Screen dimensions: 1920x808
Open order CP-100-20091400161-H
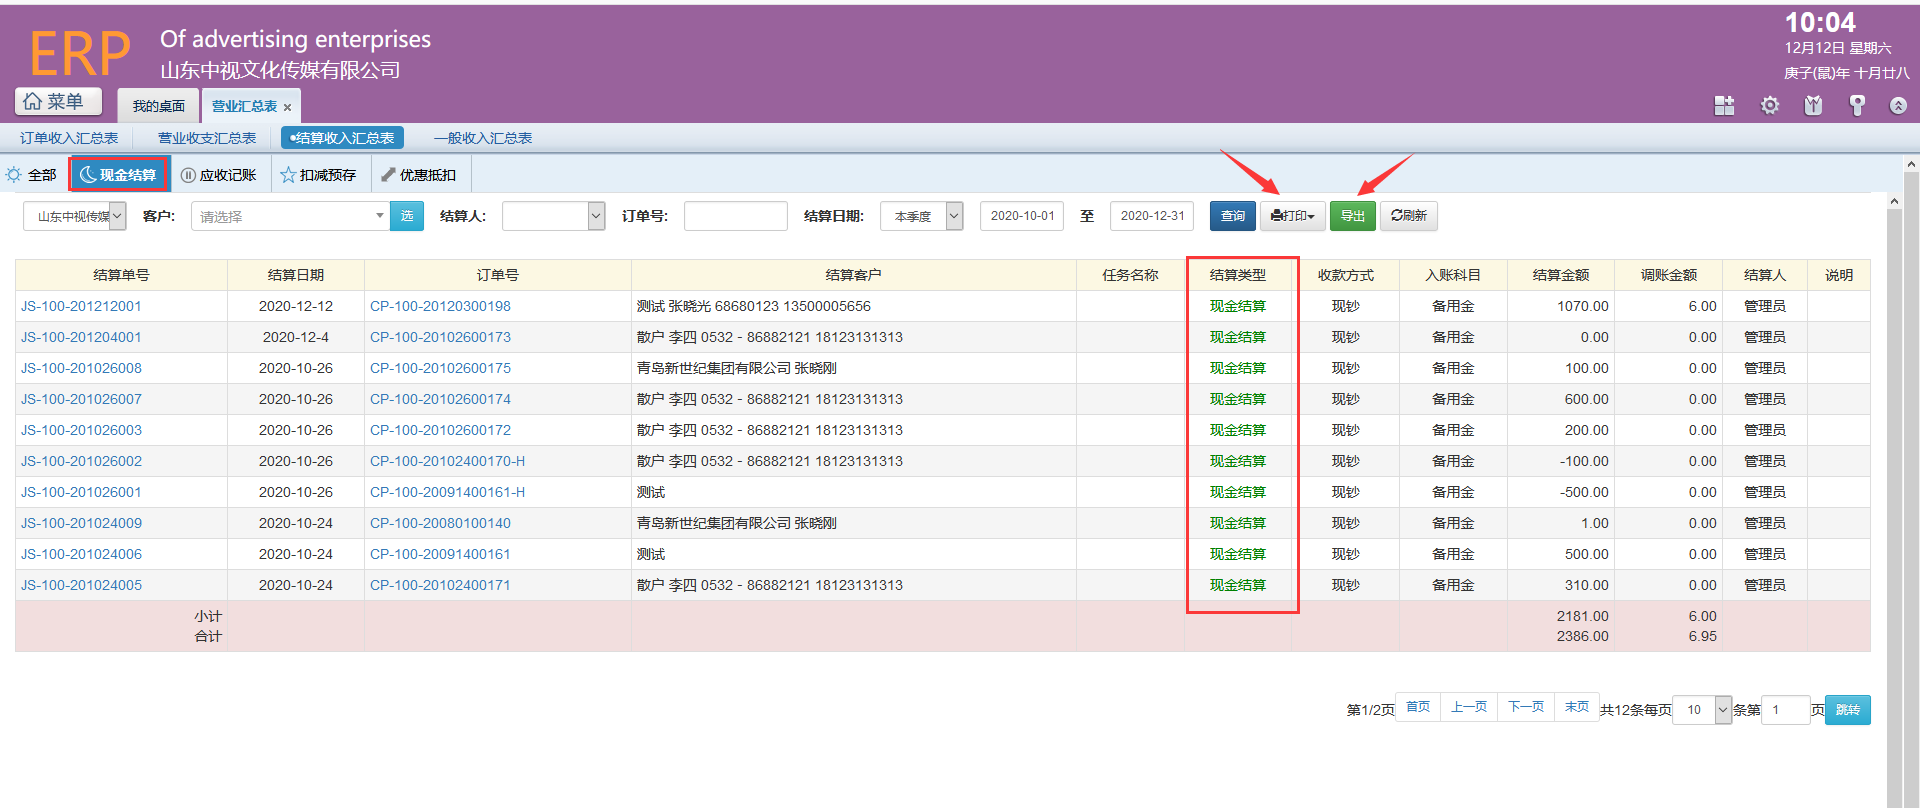[x=447, y=492]
